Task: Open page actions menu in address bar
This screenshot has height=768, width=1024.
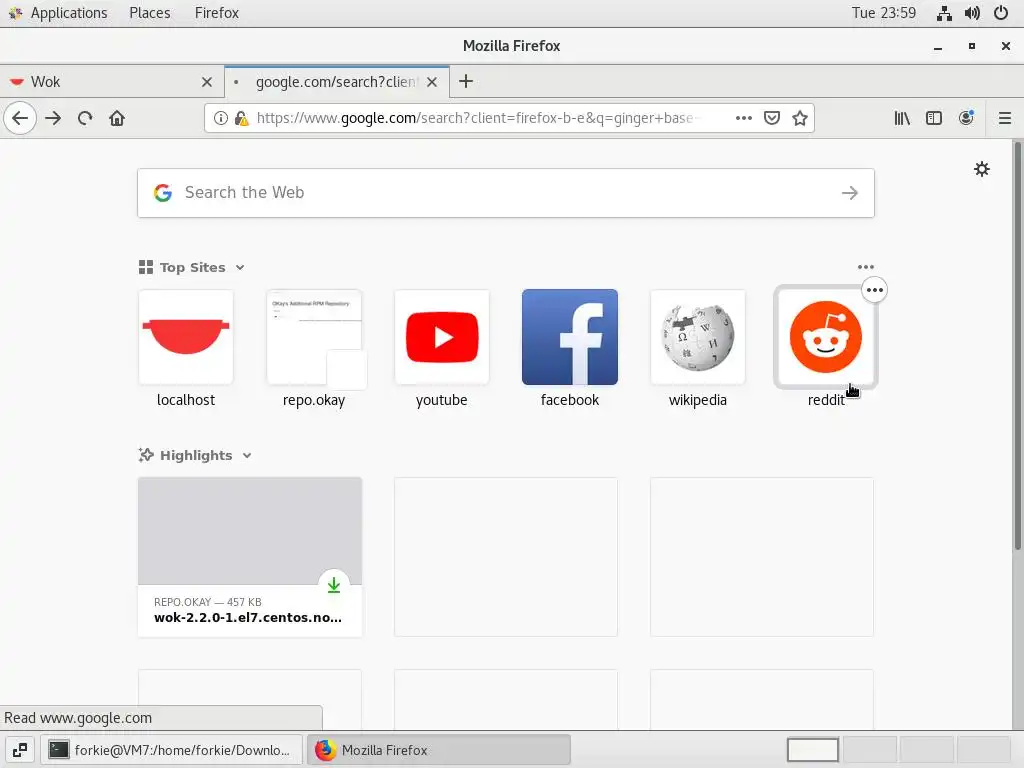Action: tap(743, 118)
